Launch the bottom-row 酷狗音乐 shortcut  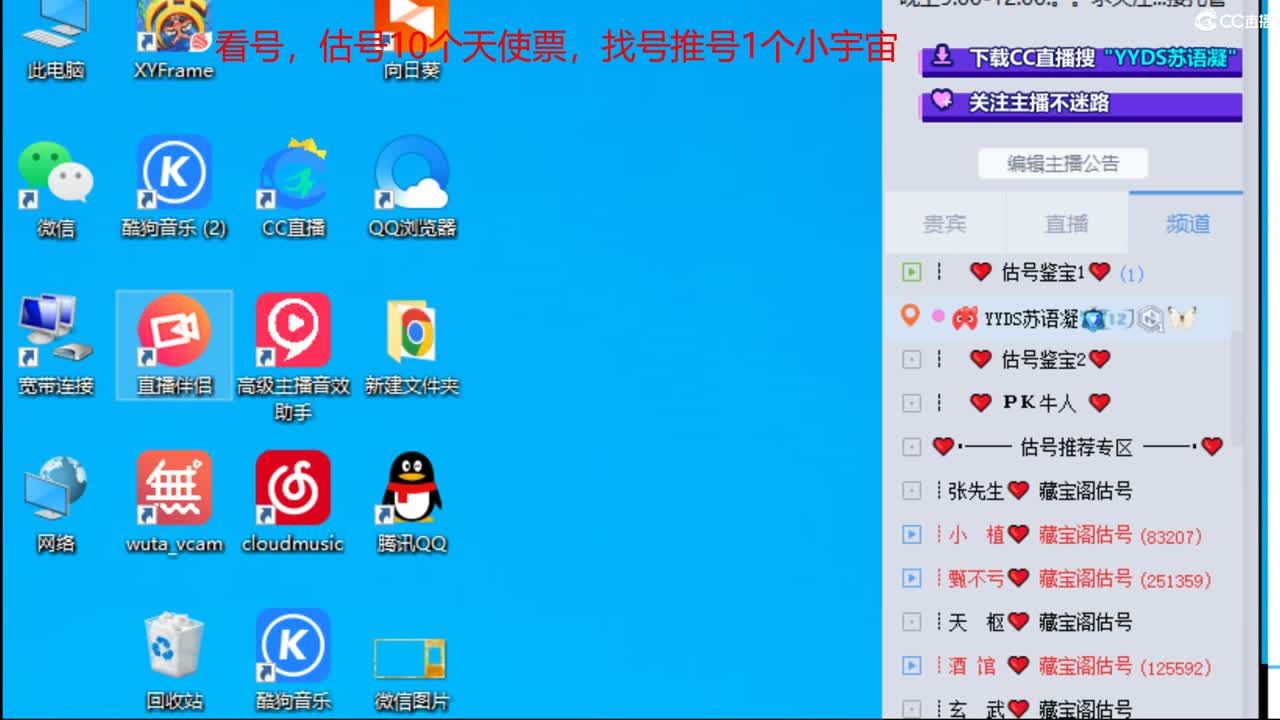[x=293, y=660]
